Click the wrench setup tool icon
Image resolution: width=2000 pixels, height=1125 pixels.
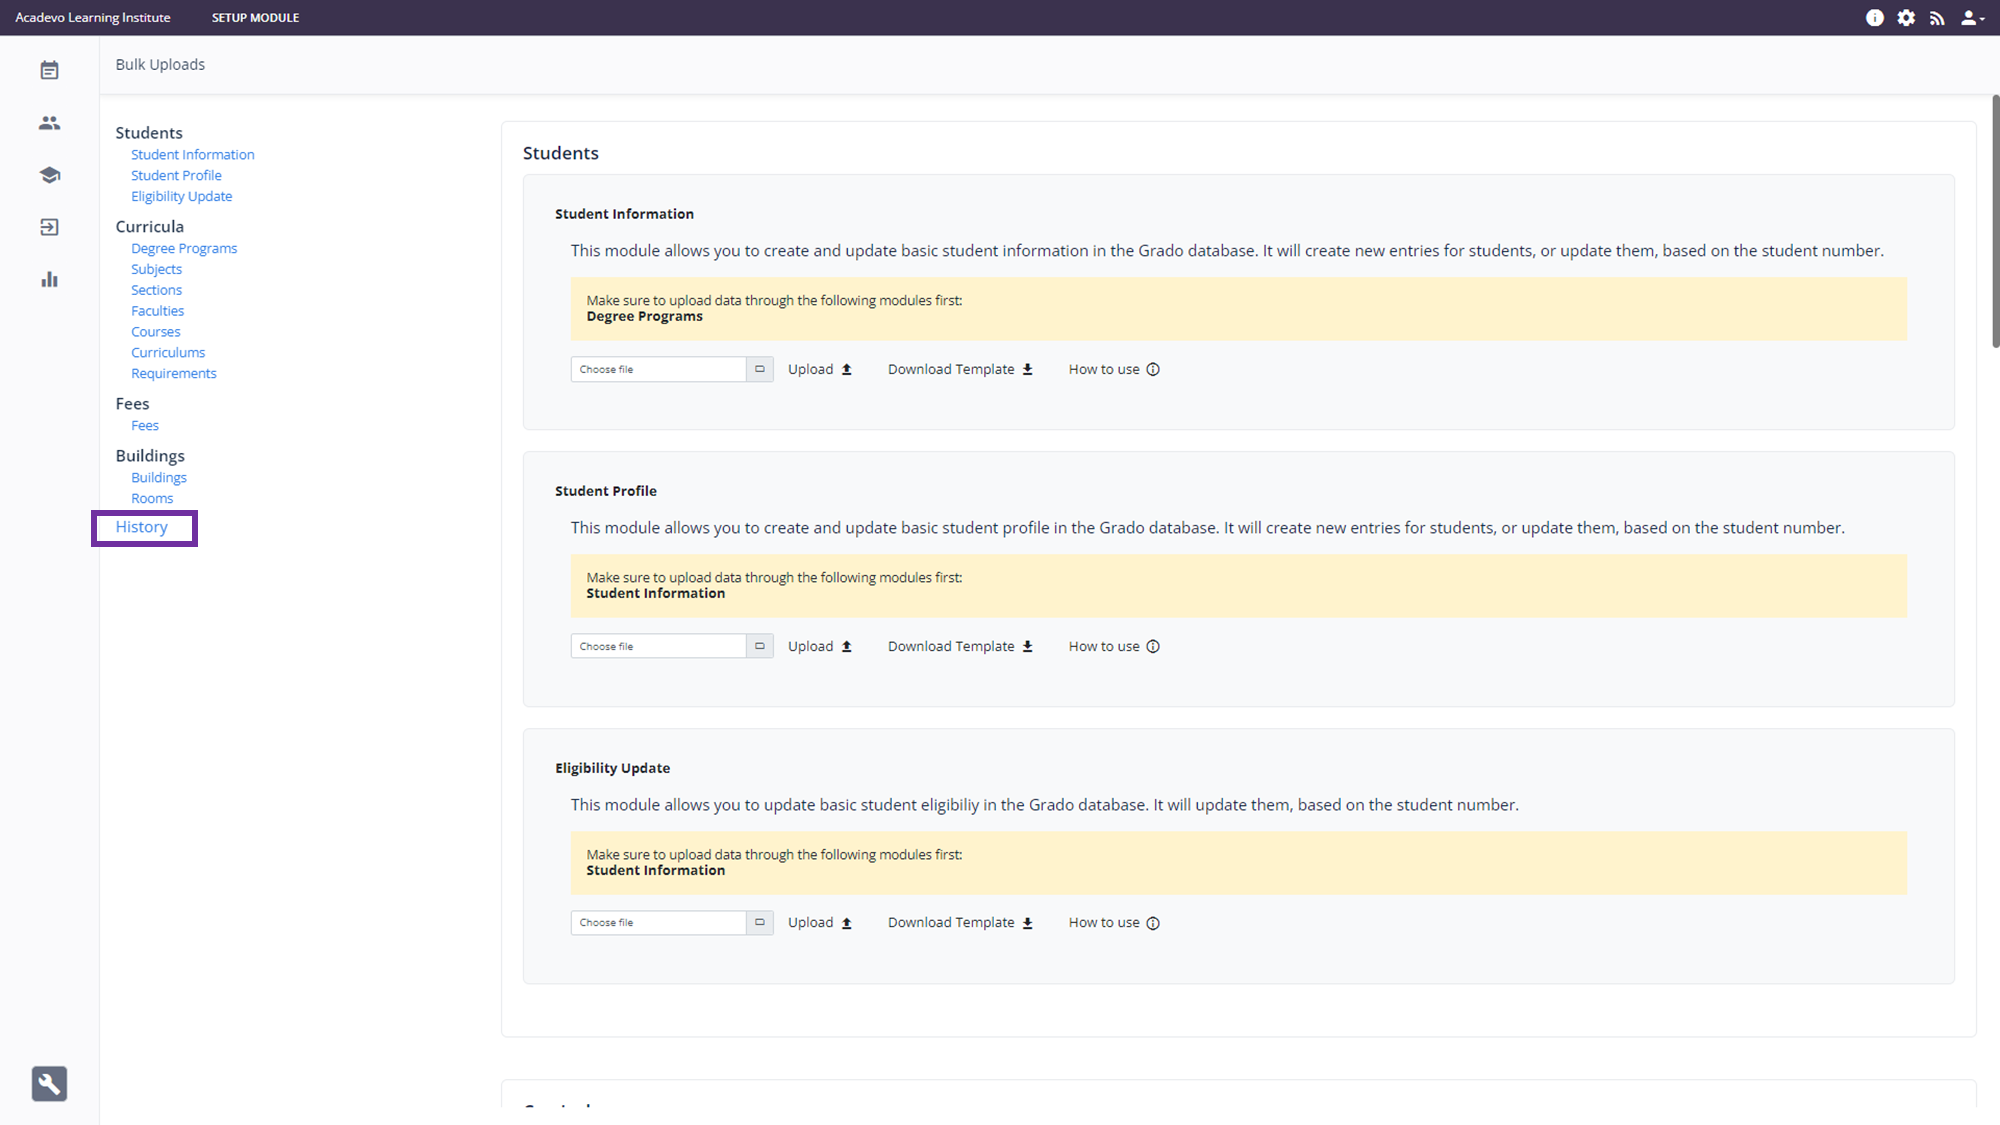point(49,1084)
